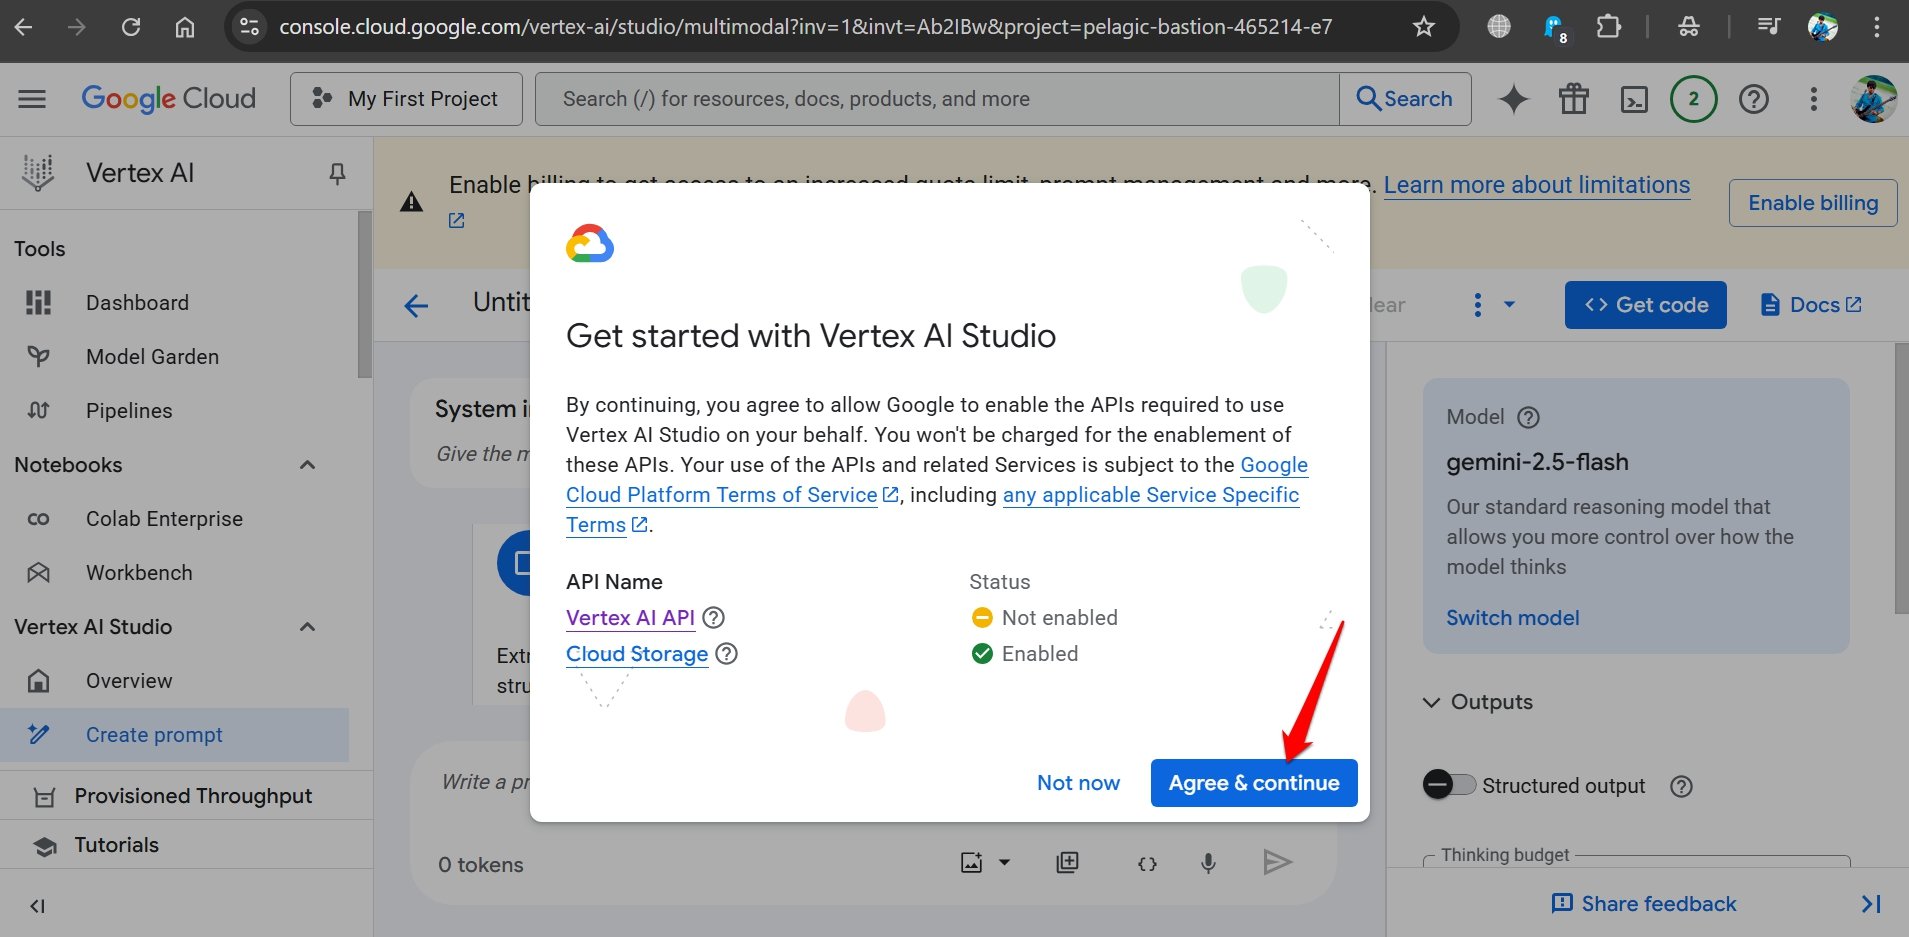Open the help question mark icon
This screenshot has width=1909, height=937.
click(x=1754, y=99)
